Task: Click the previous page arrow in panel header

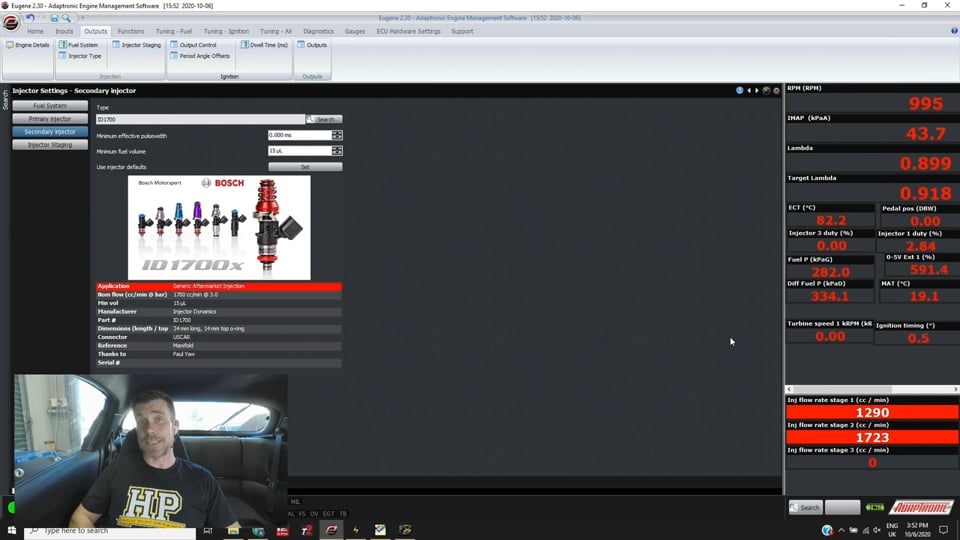Action: [749, 91]
